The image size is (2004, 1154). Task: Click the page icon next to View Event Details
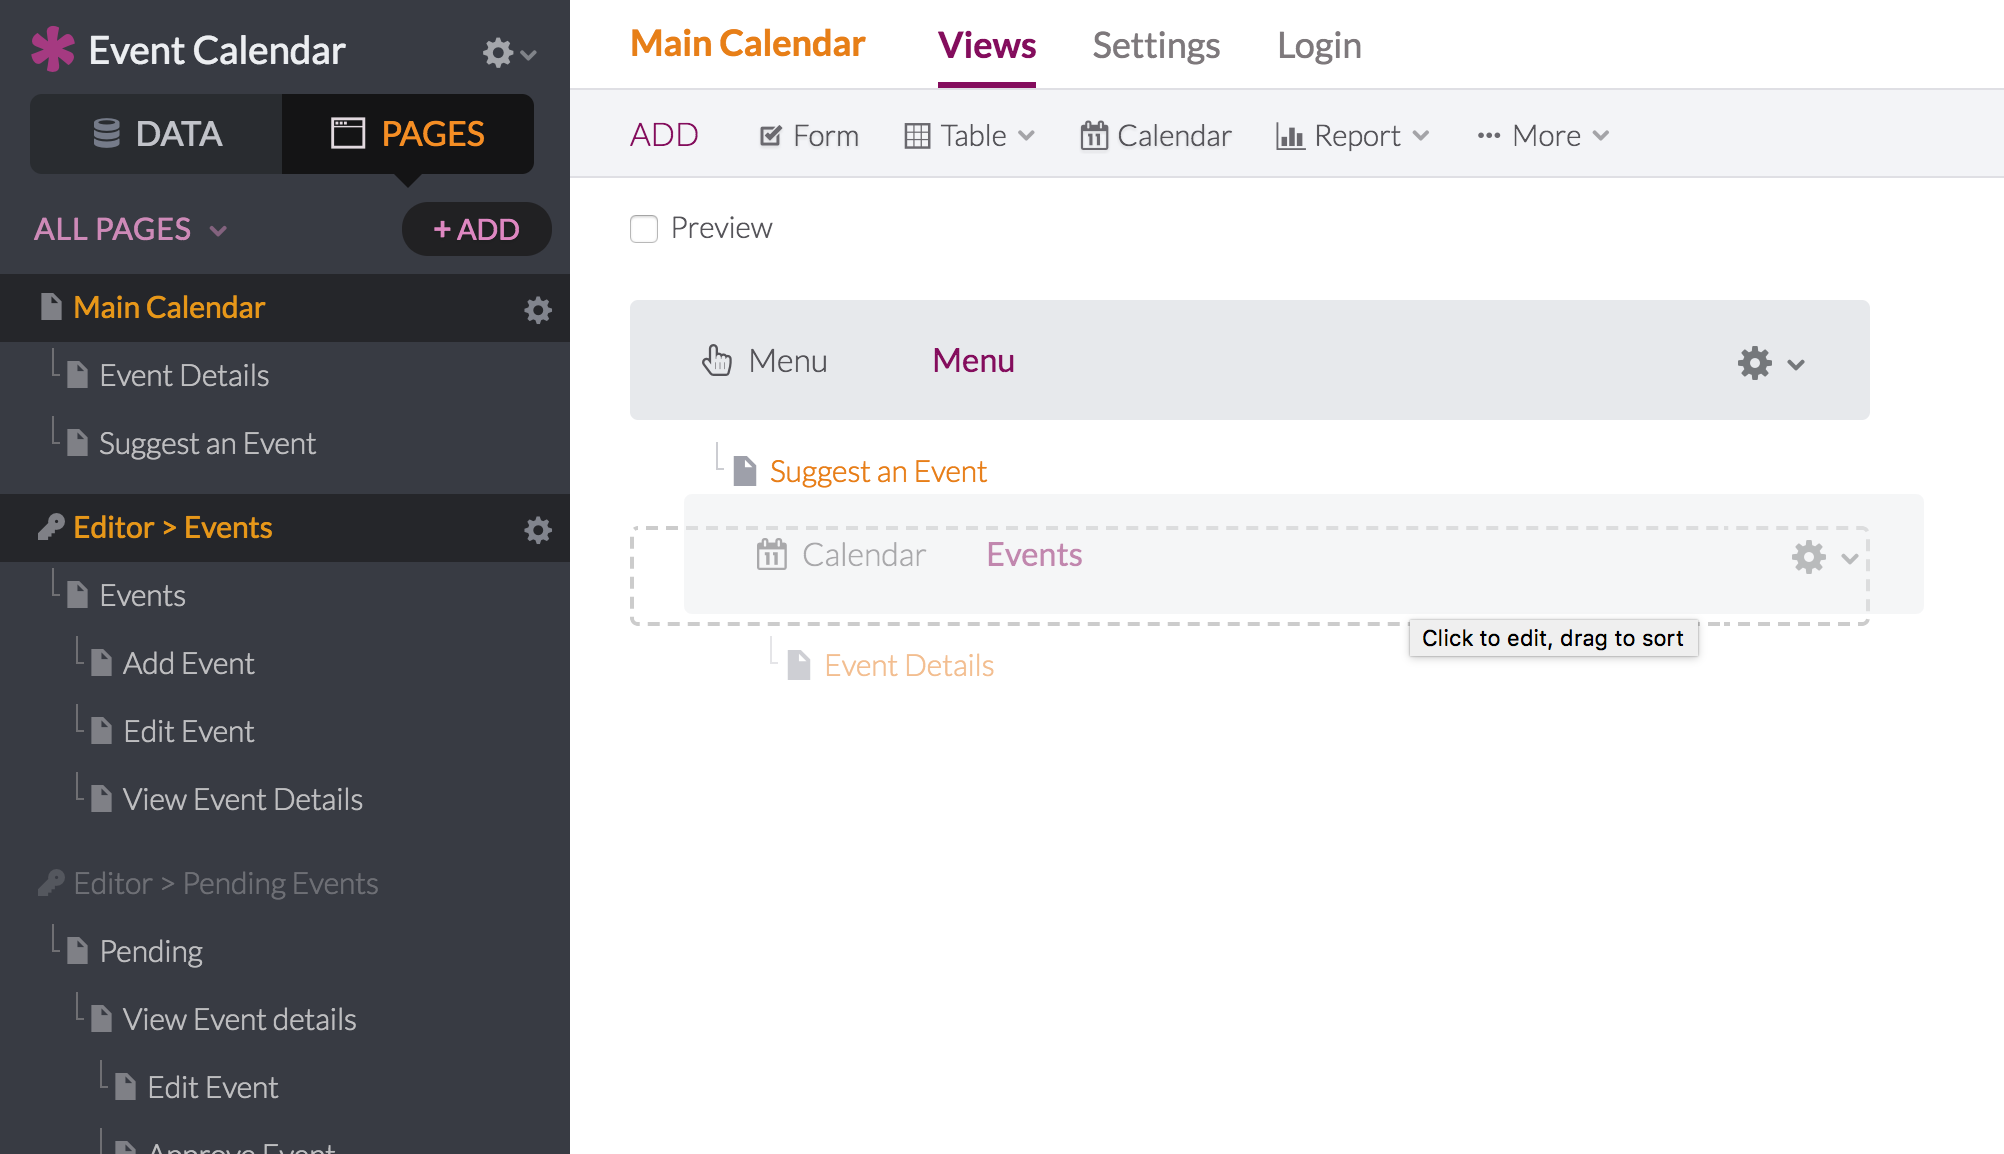101,799
